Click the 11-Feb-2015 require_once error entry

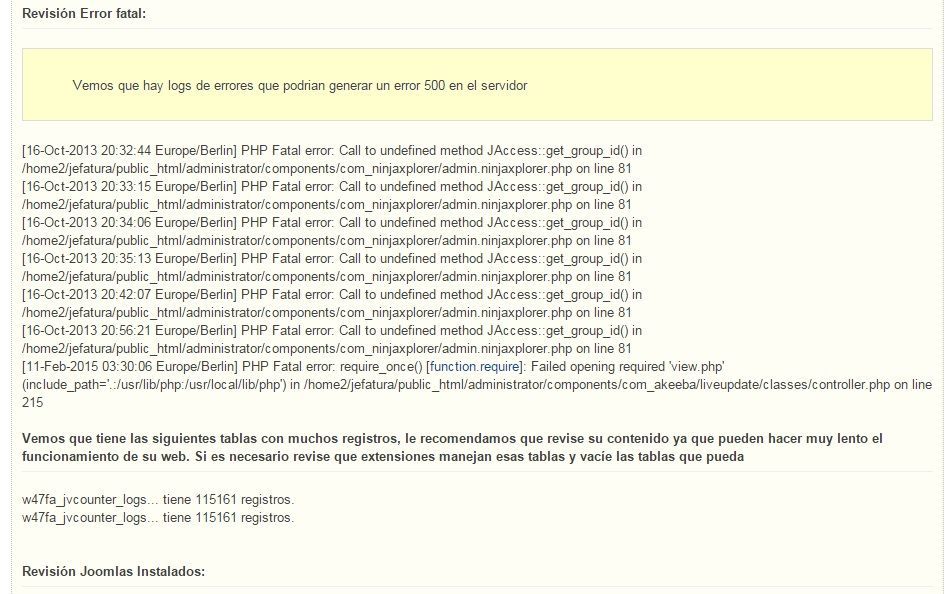coord(477,384)
